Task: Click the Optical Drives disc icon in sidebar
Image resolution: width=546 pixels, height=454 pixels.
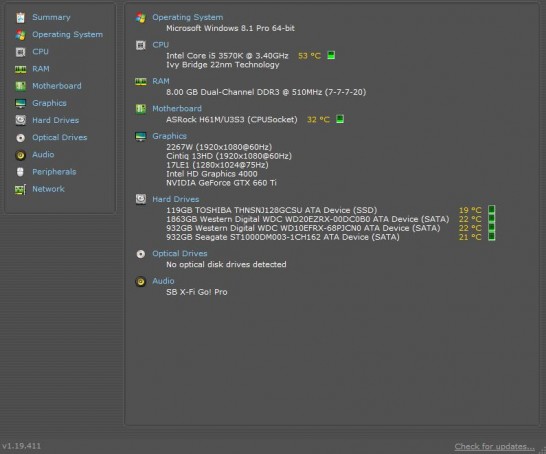Action: click(x=21, y=138)
